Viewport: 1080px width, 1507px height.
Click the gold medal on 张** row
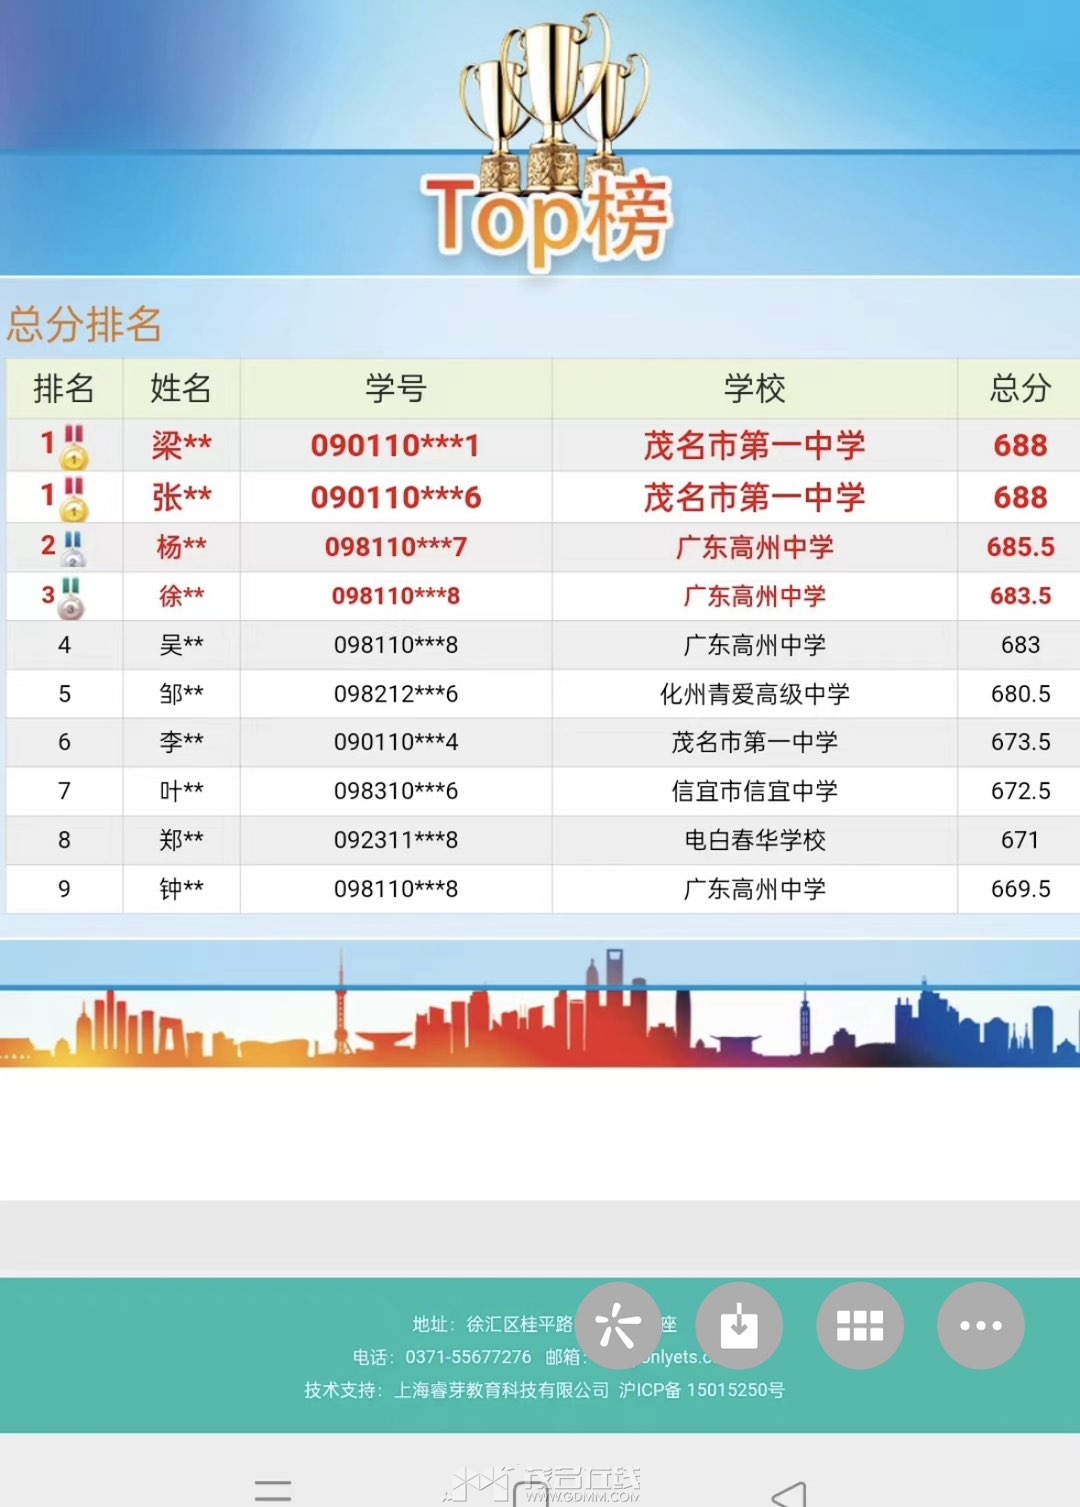[x=73, y=499]
